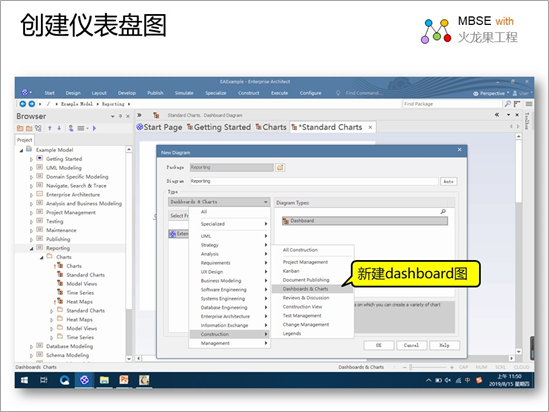549x412 pixels.
Task: Click the package browse folder icon in New Diagram
Action: click(280, 168)
